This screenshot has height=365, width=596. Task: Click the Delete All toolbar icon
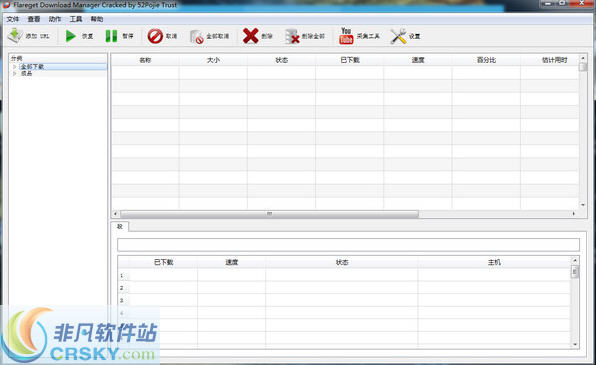coord(292,36)
